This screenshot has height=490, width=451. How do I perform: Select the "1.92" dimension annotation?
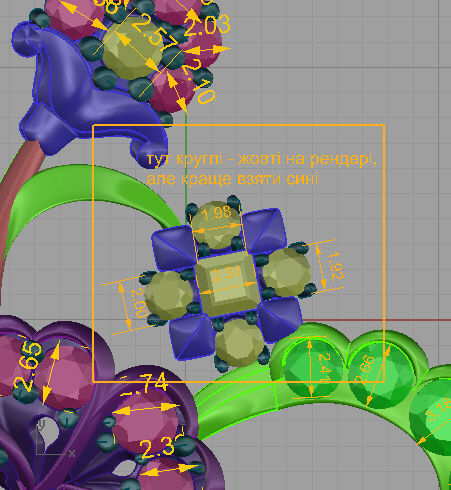(337, 265)
